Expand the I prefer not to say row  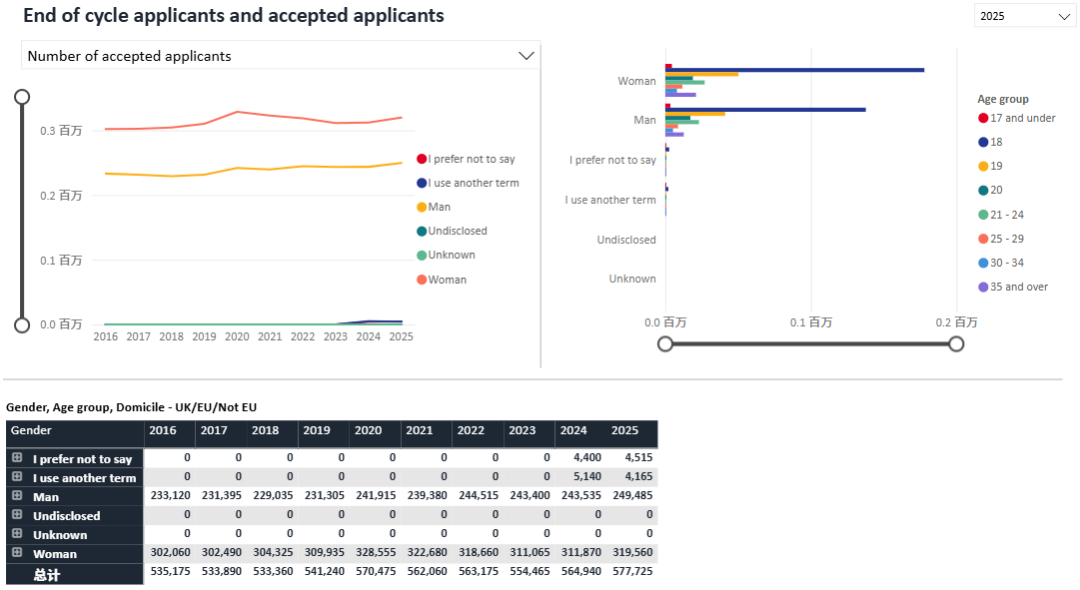(17, 458)
